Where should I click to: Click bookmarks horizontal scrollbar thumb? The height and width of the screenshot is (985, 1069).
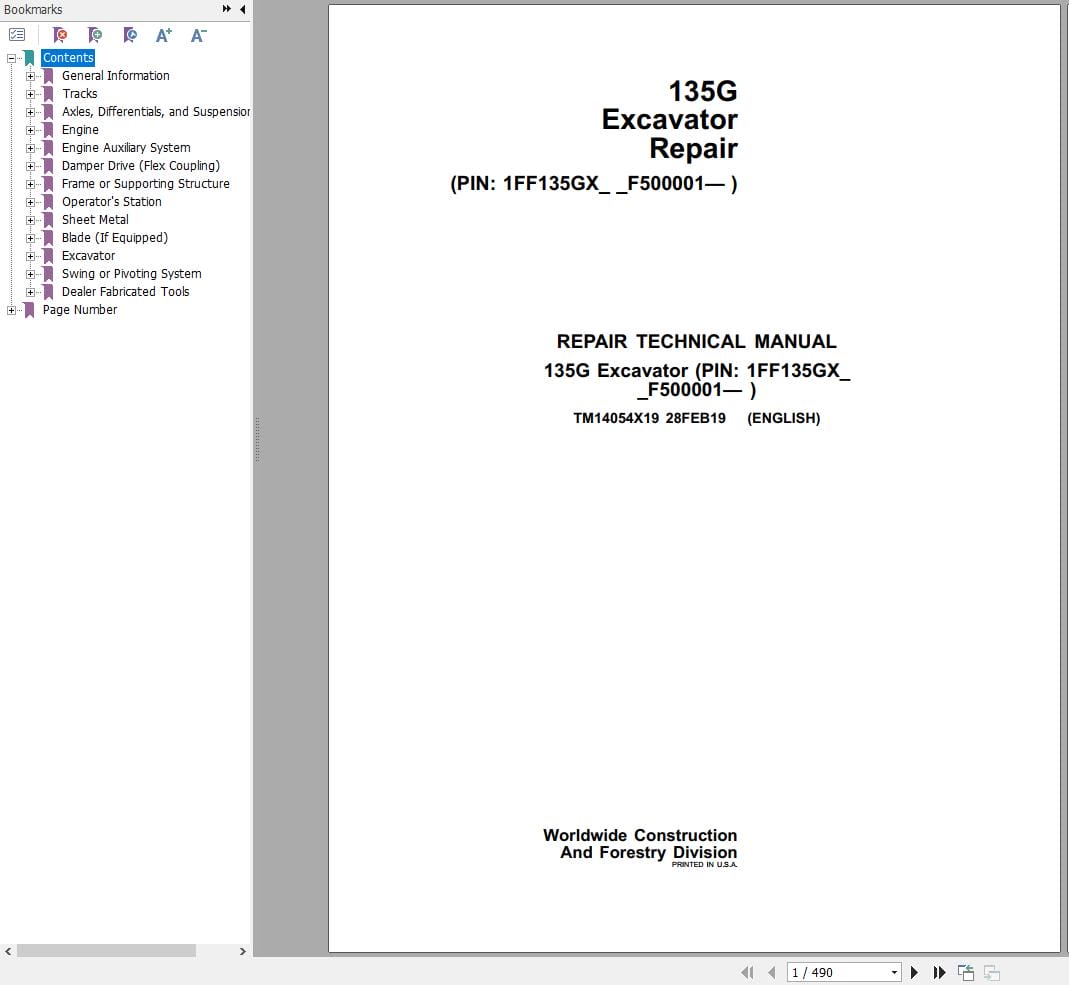click(106, 951)
